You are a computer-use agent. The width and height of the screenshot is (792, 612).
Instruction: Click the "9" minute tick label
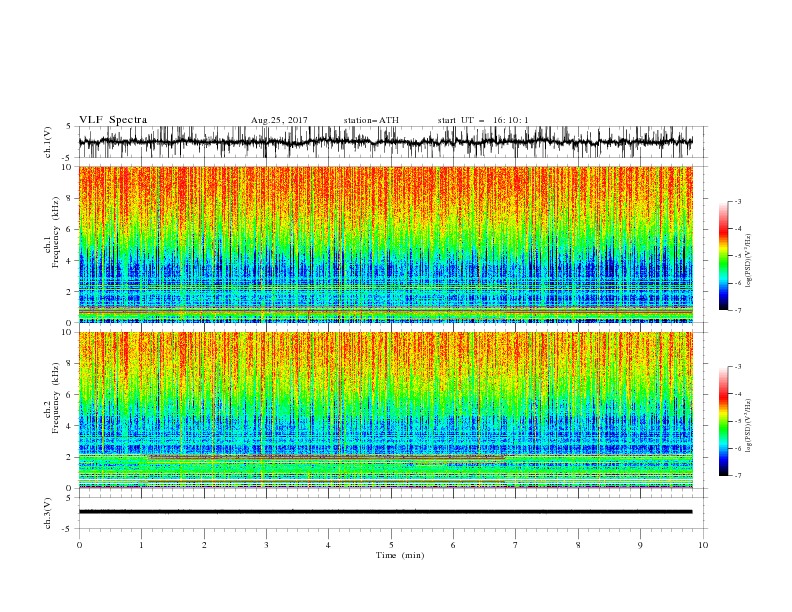[x=640, y=545]
